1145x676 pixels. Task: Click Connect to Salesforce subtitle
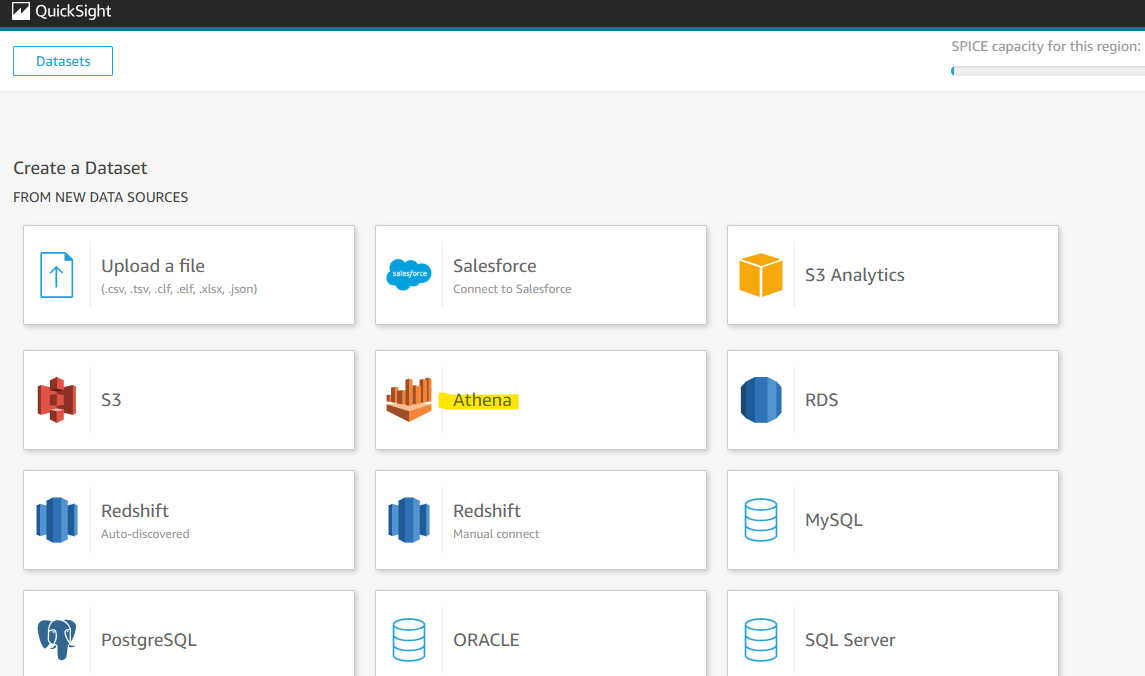coord(512,289)
